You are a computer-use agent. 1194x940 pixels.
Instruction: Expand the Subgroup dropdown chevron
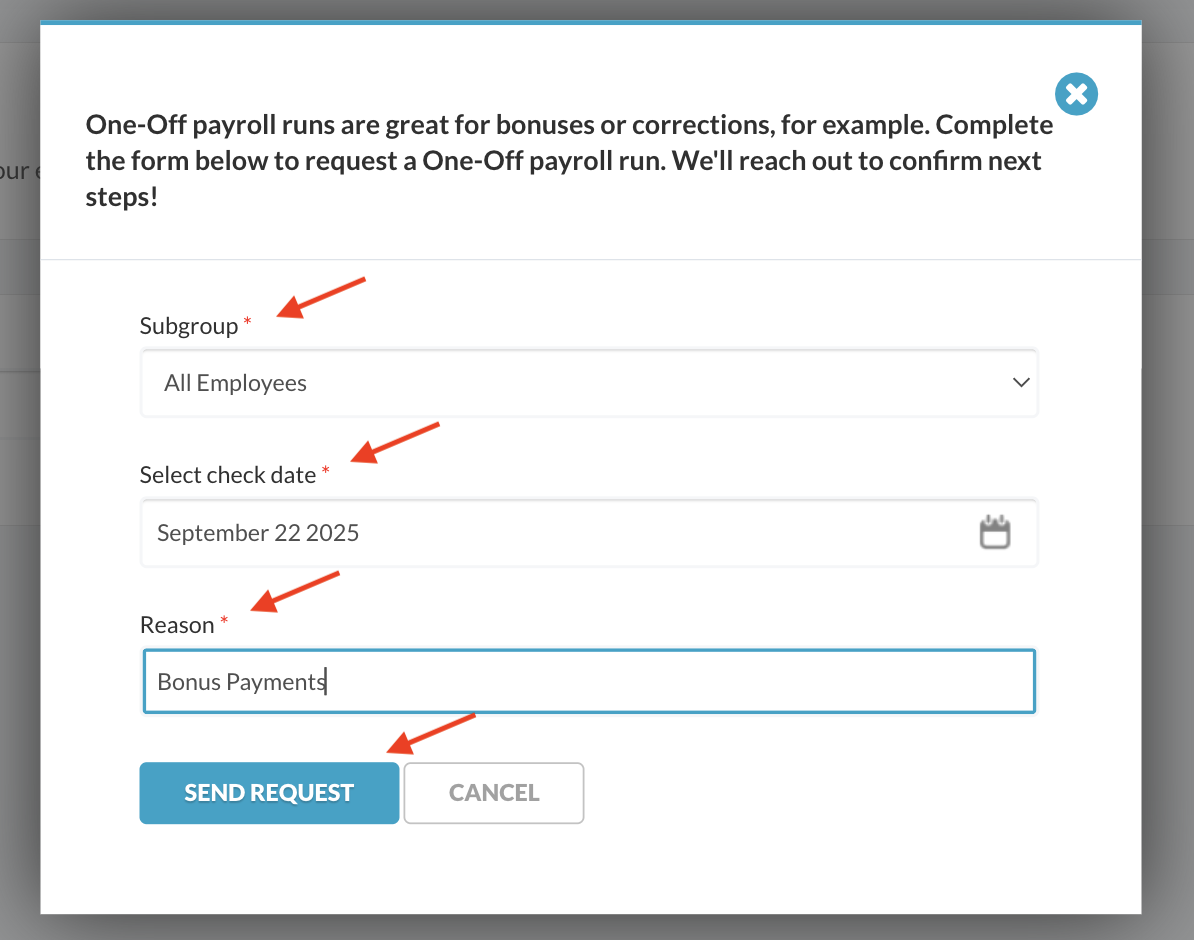coord(1020,382)
